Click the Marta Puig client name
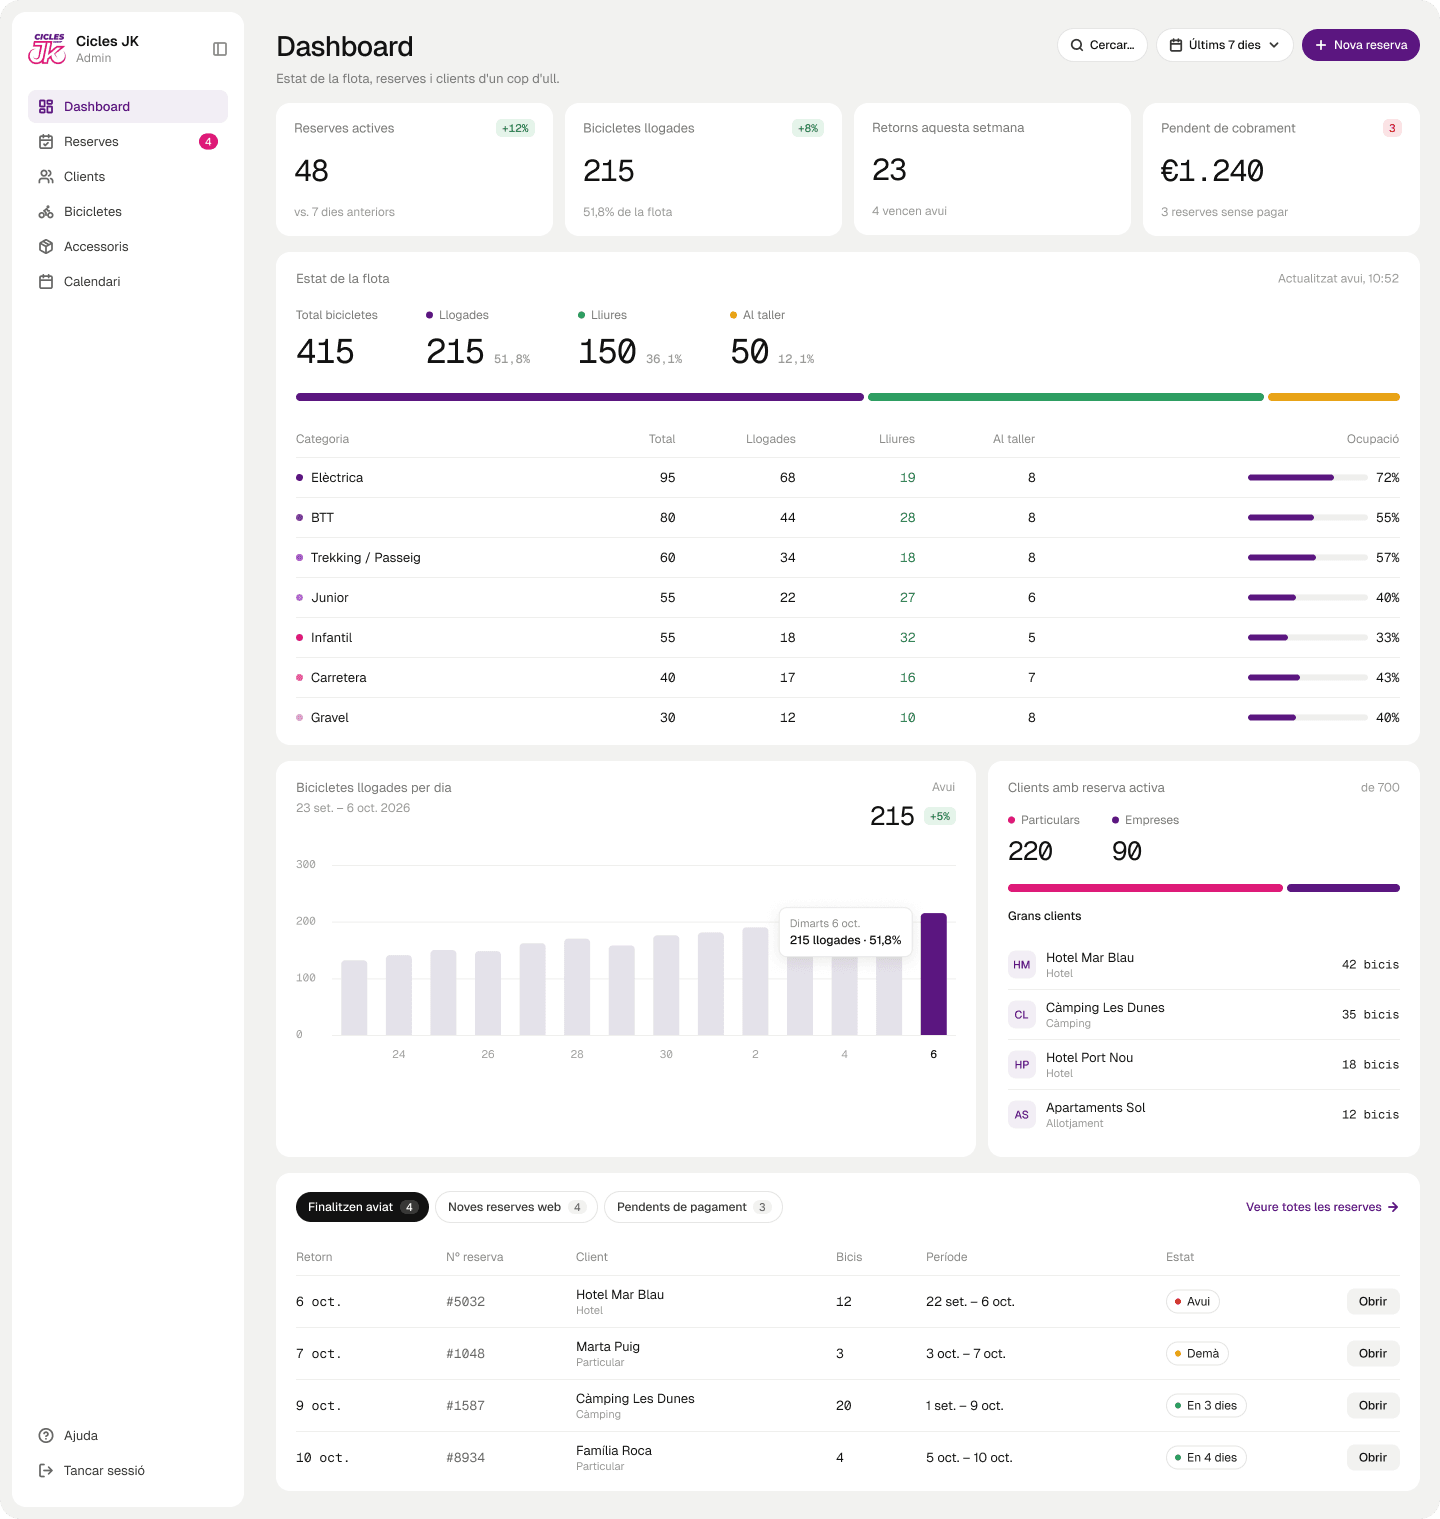The height and width of the screenshot is (1519, 1440). point(608,1347)
